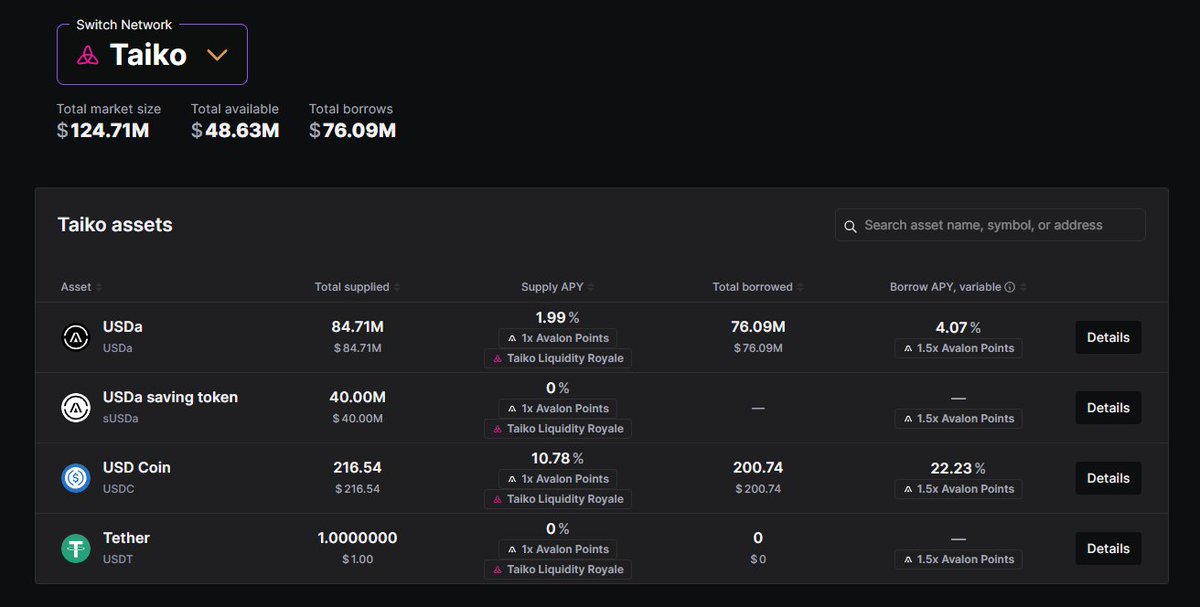Open Details for USDa
The height and width of the screenshot is (607, 1200).
[x=1108, y=337]
